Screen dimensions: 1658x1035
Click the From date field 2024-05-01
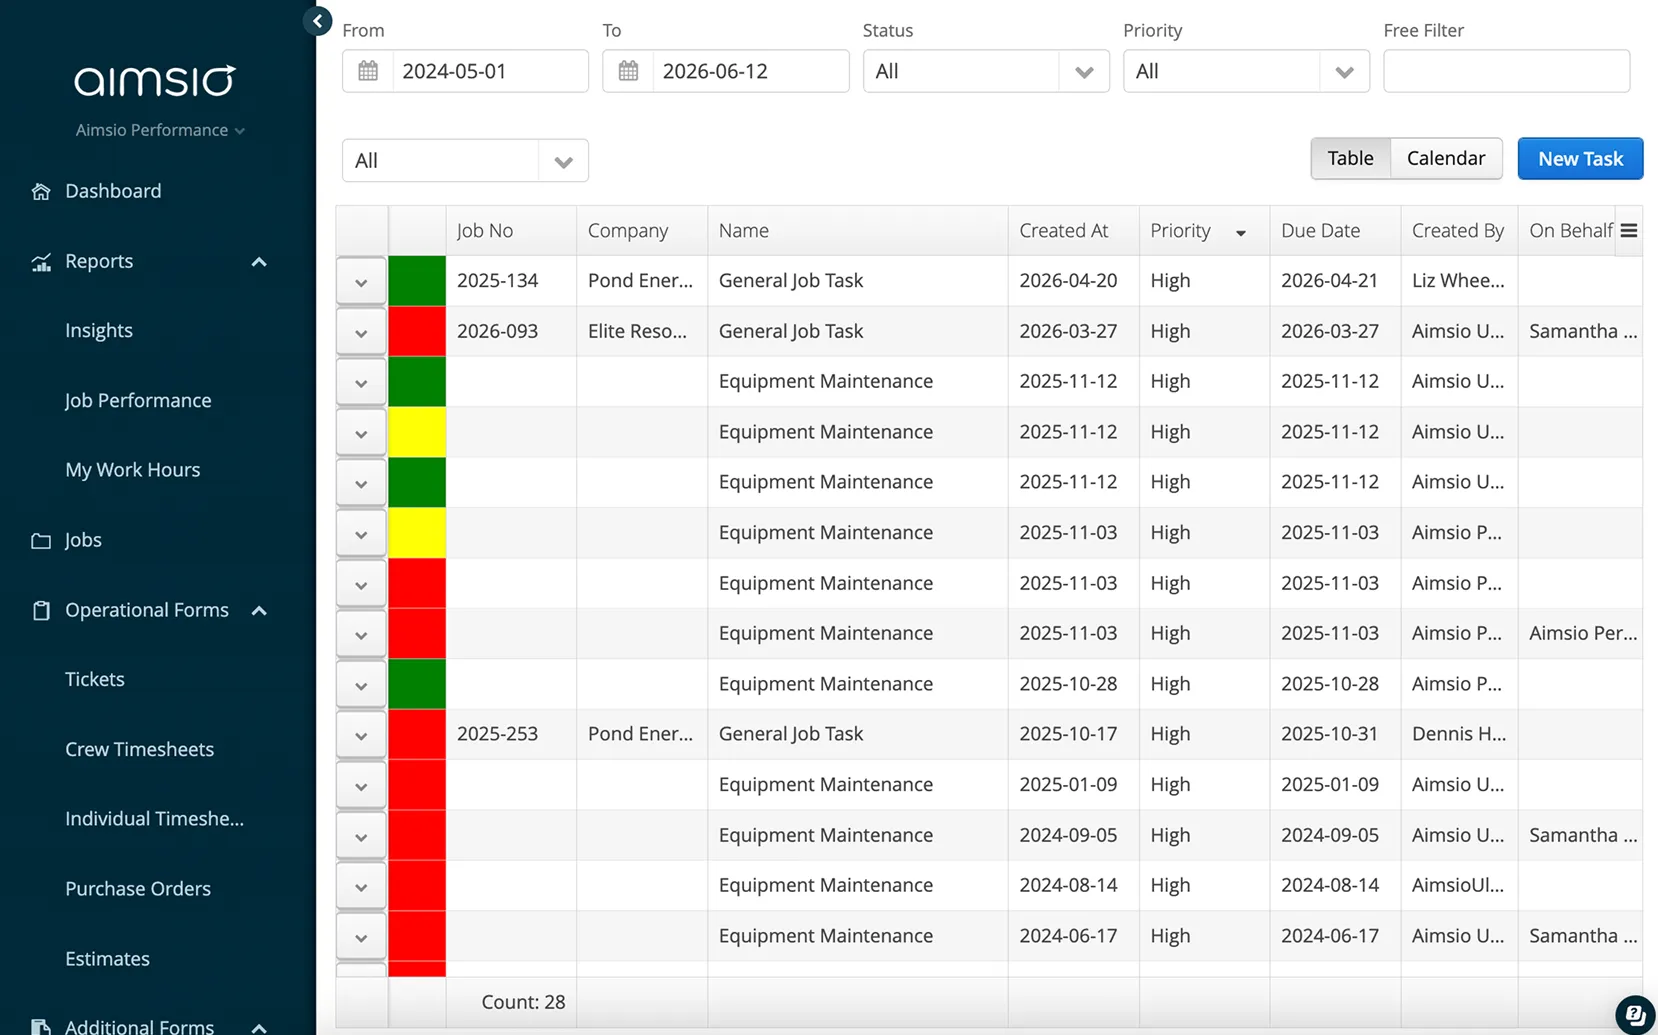tap(490, 71)
